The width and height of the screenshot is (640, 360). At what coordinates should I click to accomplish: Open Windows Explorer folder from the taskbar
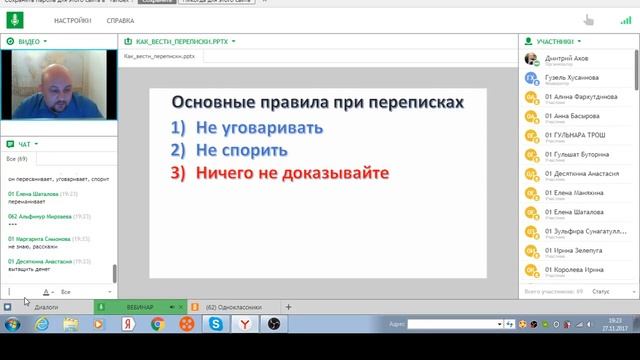click(71, 324)
